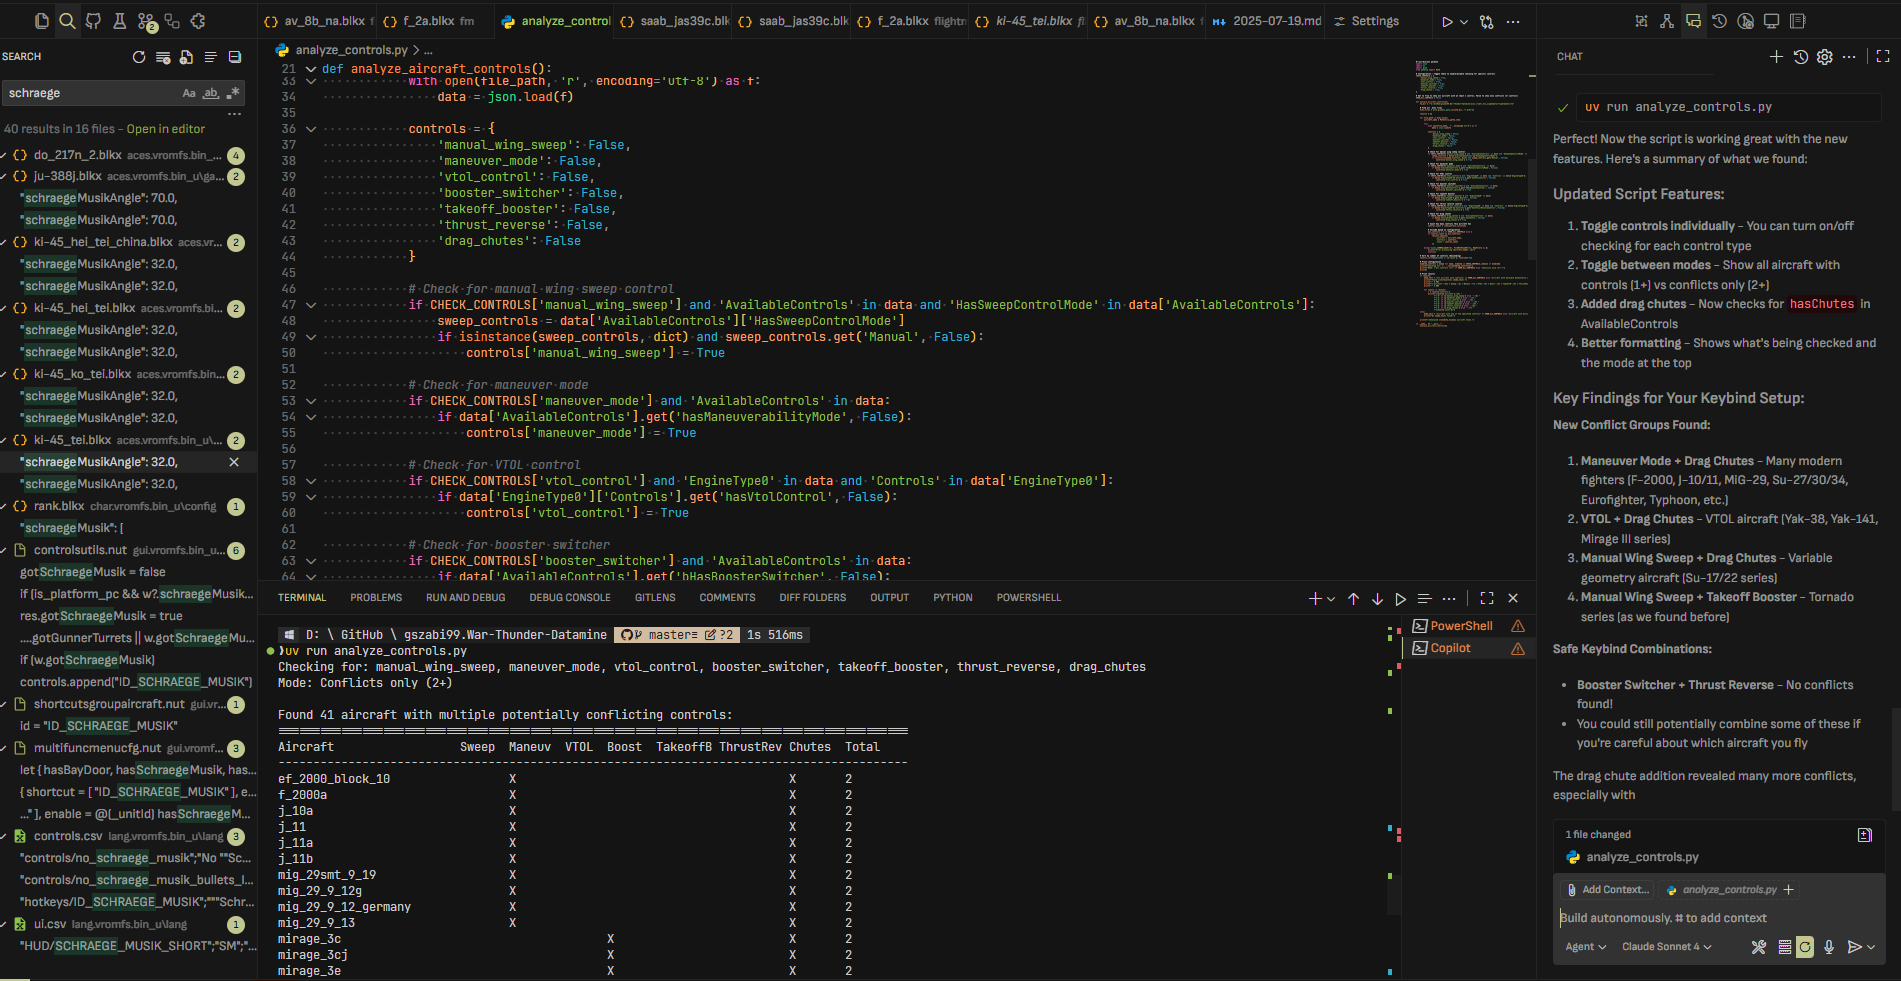
Task: Send the chat message arrow
Action: (1854, 947)
